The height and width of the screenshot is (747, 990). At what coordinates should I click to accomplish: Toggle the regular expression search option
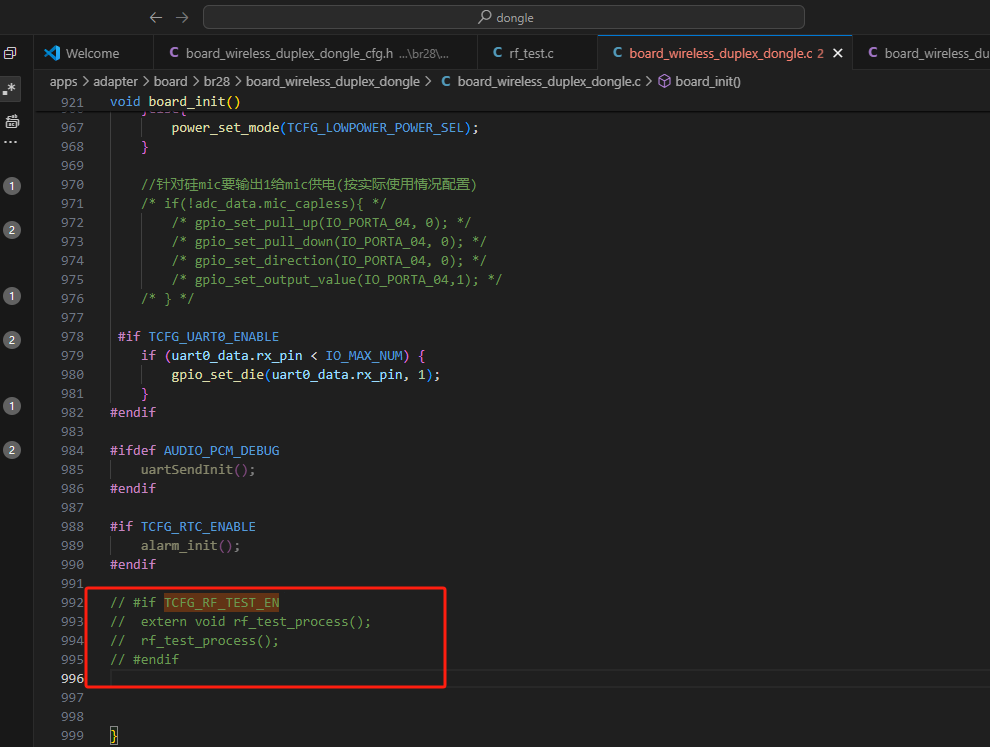(x=10, y=88)
